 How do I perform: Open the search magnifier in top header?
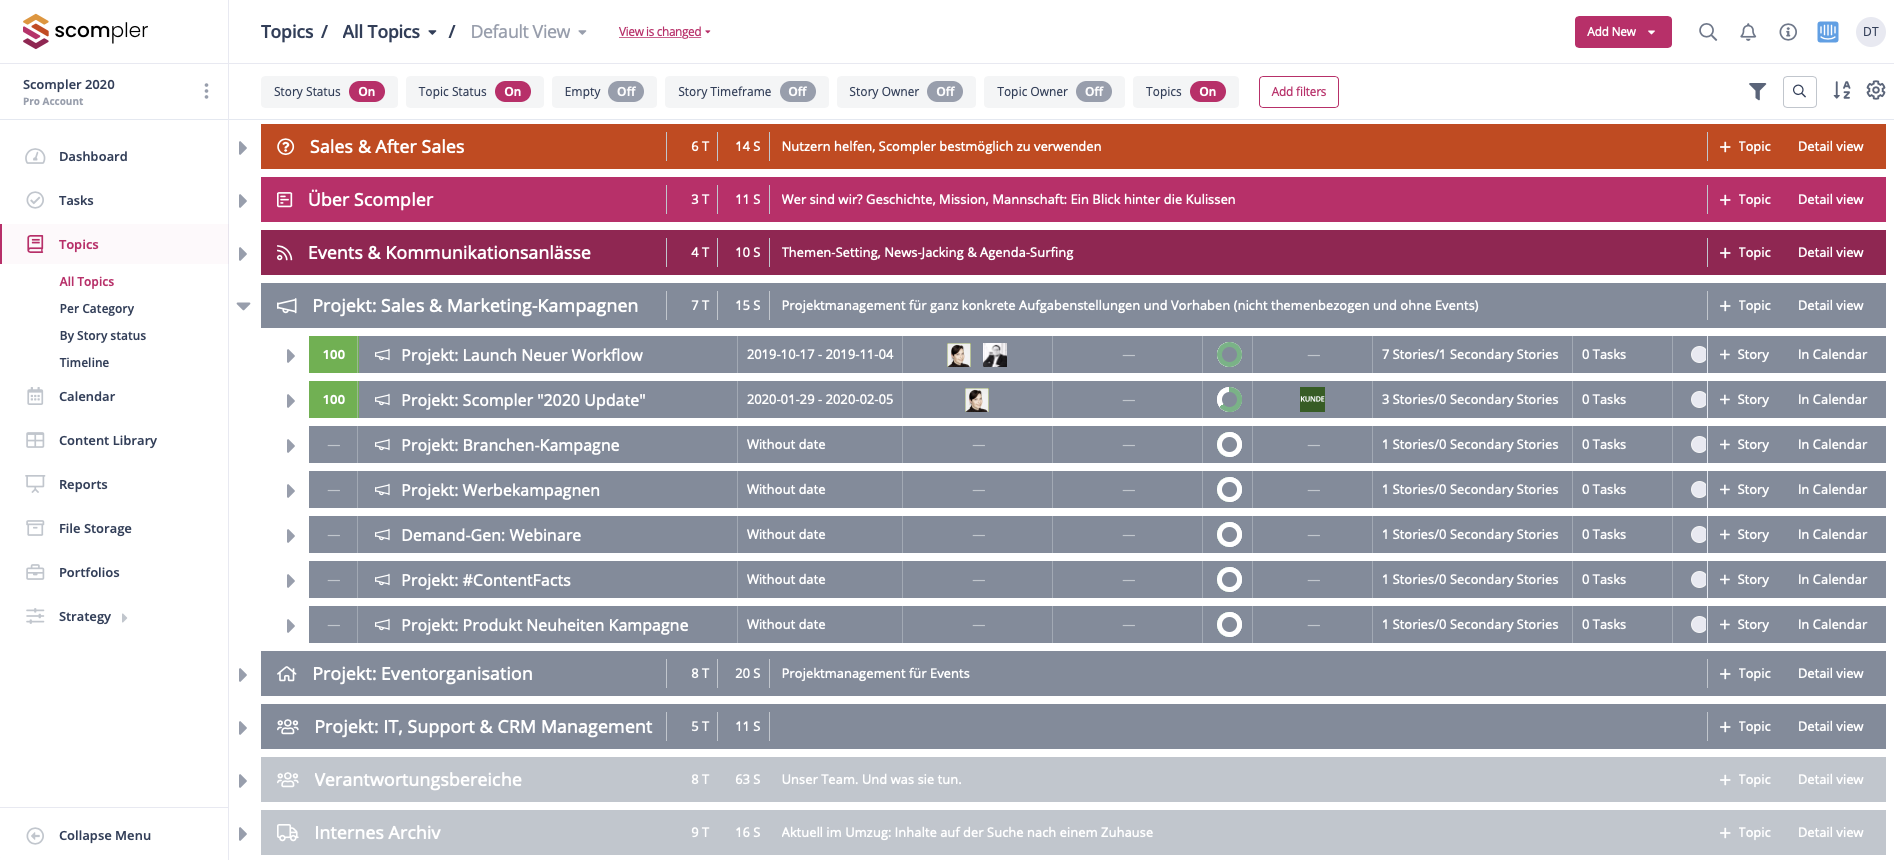coord(1708,32)
